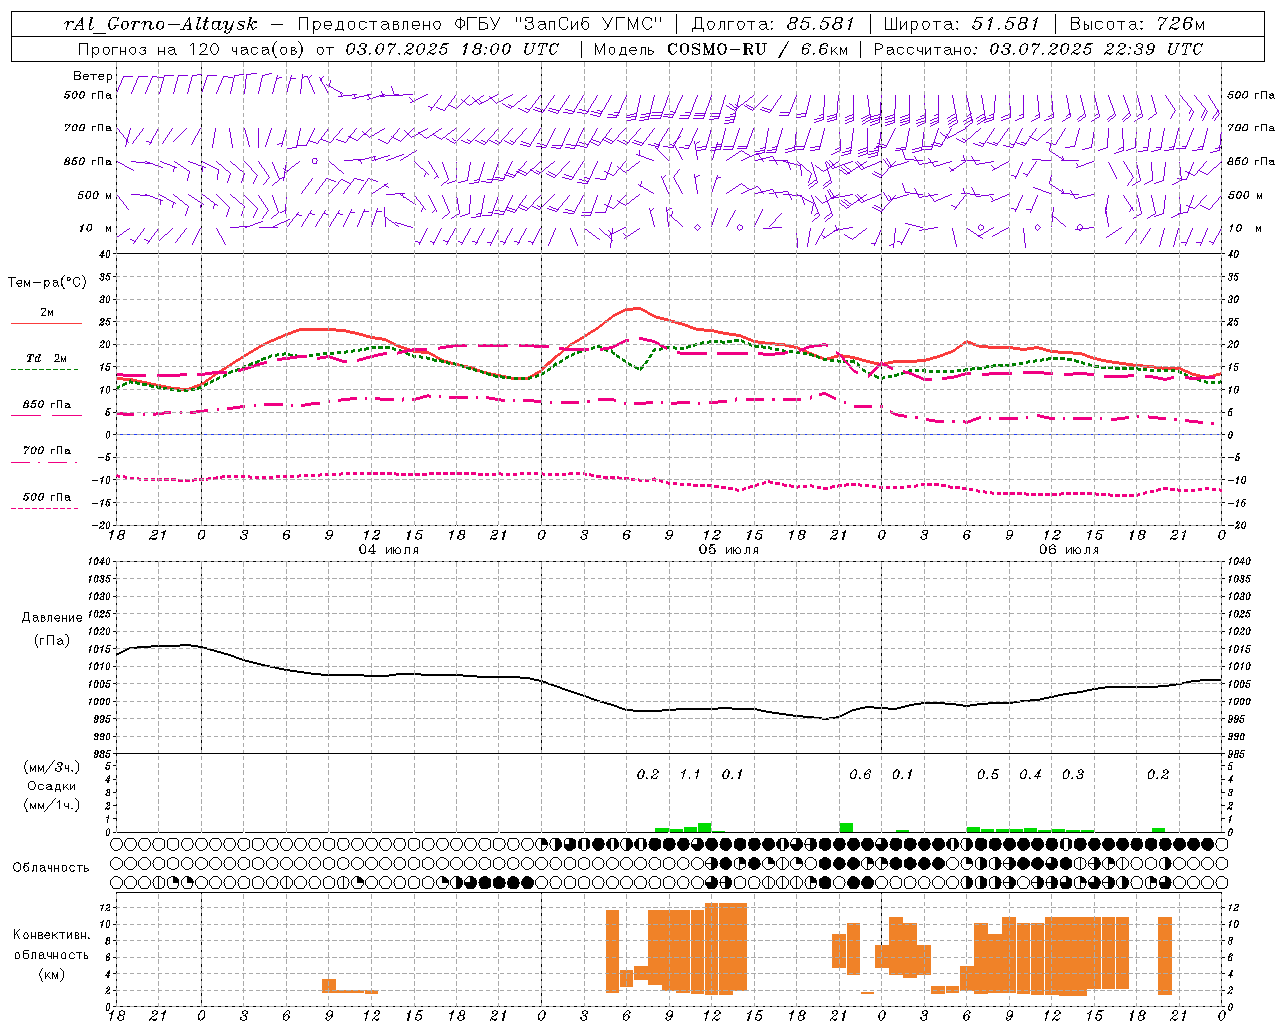Click the forecast start 03.07.2025 18:00 UTC

[453, 48]
